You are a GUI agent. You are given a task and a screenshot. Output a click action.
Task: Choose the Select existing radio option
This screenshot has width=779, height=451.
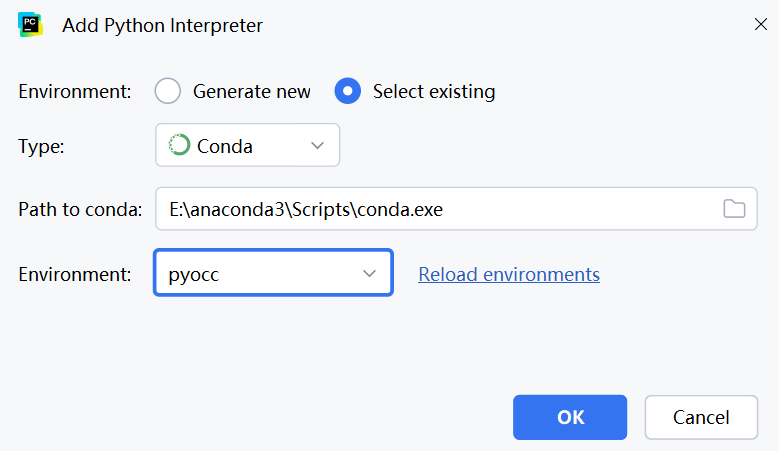click(x=348, y=92)
